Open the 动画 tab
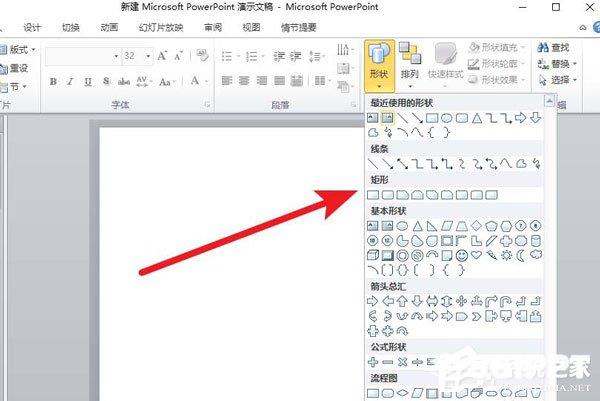 109,28
